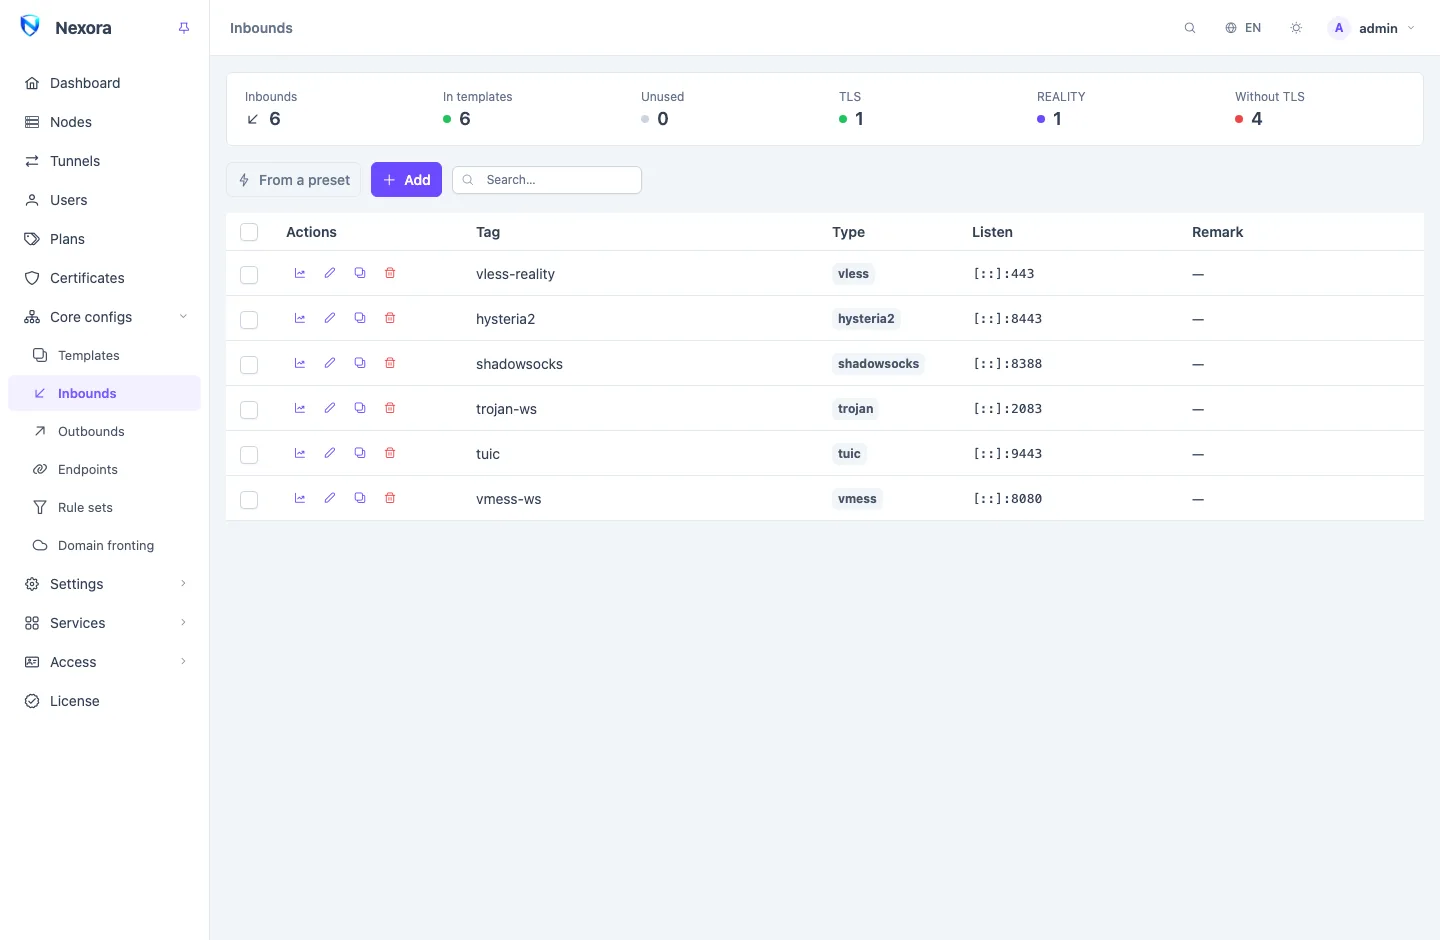Expand the Services menu
The width and height of the screenshot is (1440, 940).
[104, 623]
